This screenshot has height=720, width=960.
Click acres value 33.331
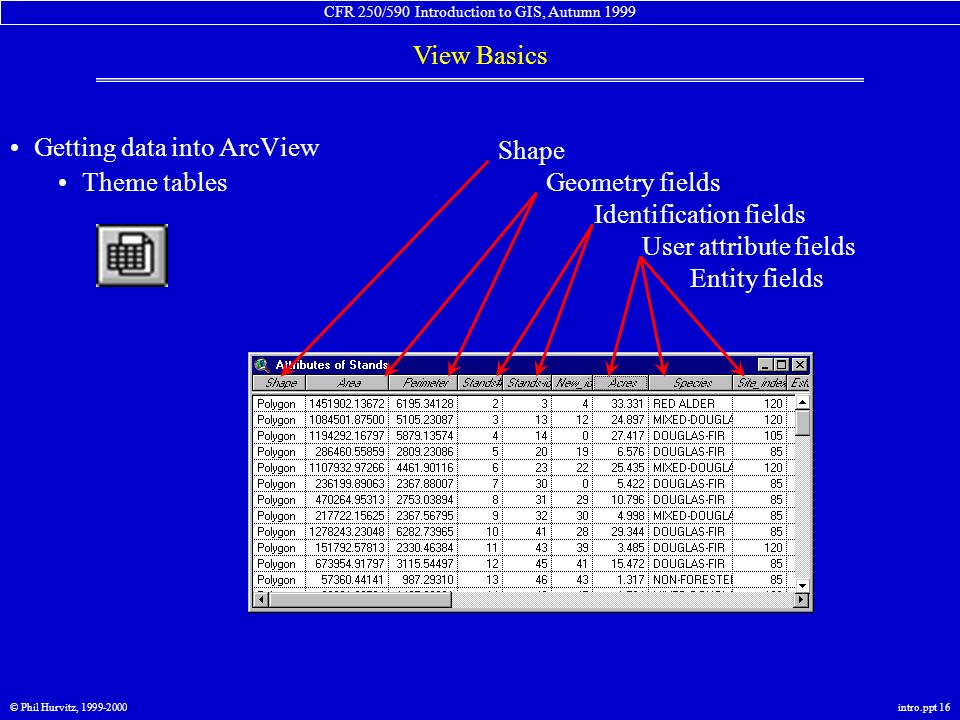[x=628, y=404]
